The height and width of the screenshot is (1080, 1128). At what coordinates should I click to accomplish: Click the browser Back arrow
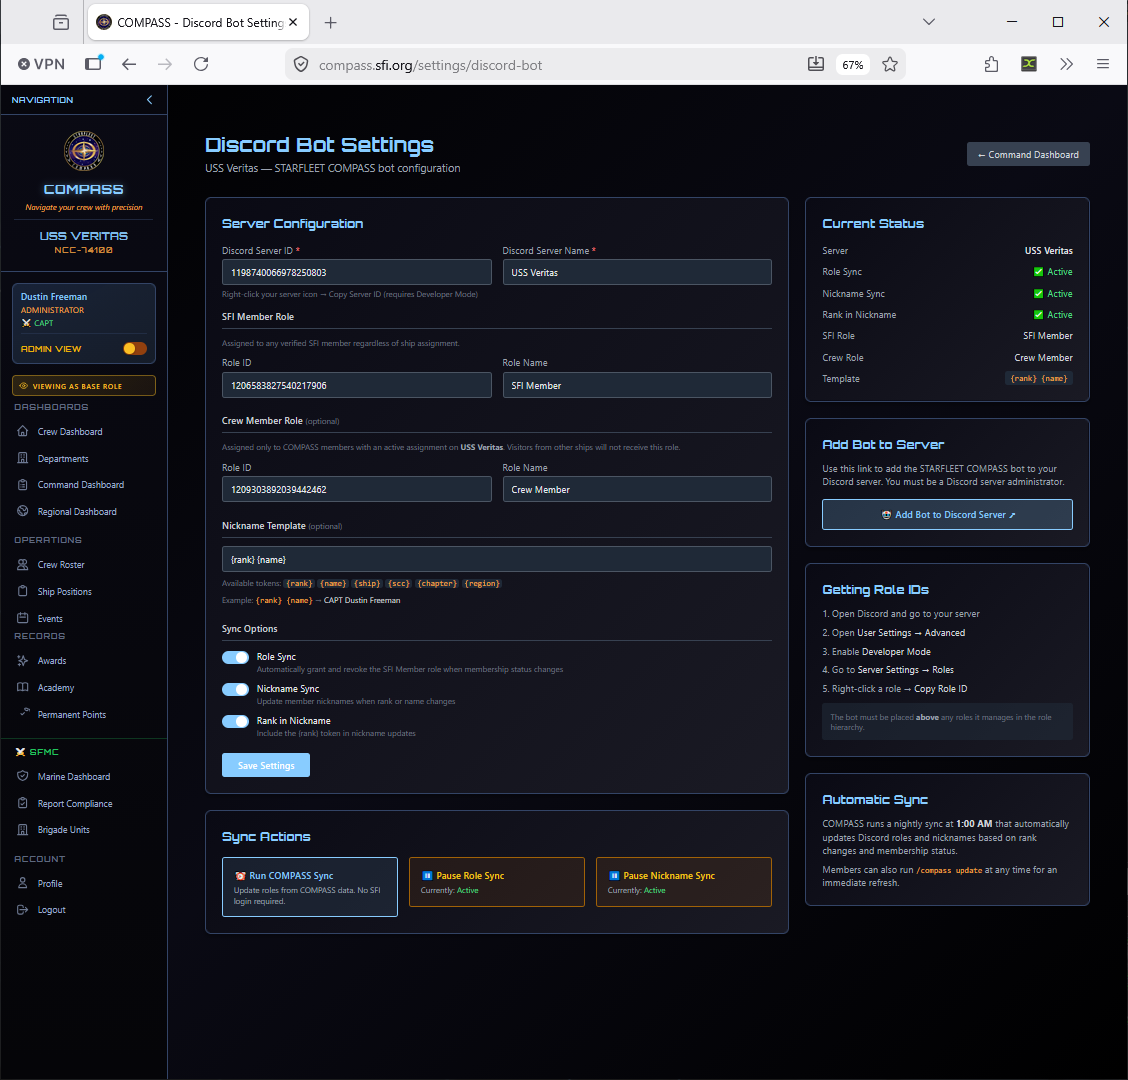pyautogui.click(x=129, y=64)
